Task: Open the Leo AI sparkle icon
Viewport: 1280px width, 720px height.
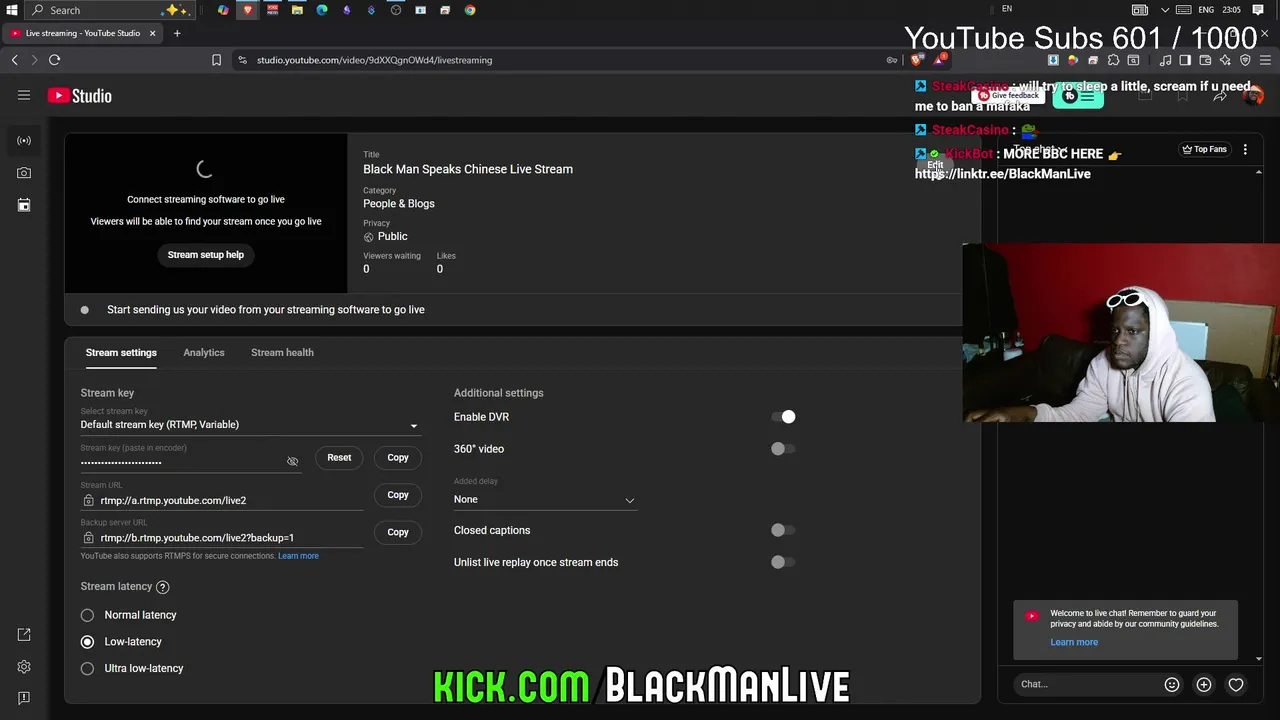Action: tap(1225, 60)
